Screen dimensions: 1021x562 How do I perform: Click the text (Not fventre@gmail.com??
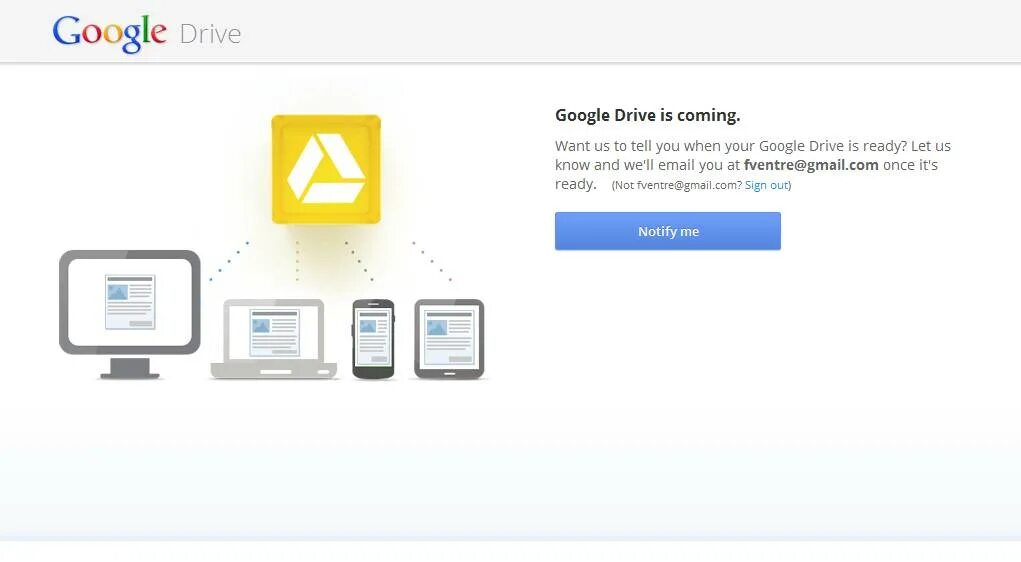[677, 185]
